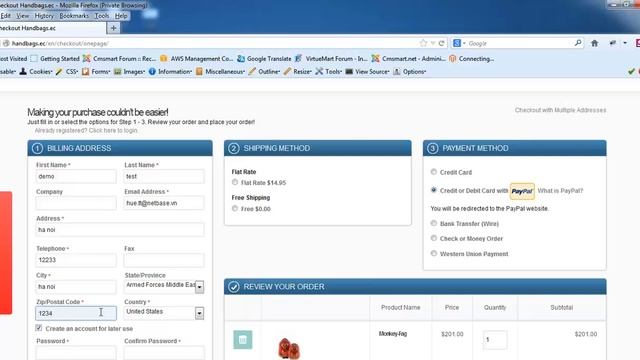This screenshot has height=360, width=640.
Task: Select Western Union Payment option
Action: point(433,253)
